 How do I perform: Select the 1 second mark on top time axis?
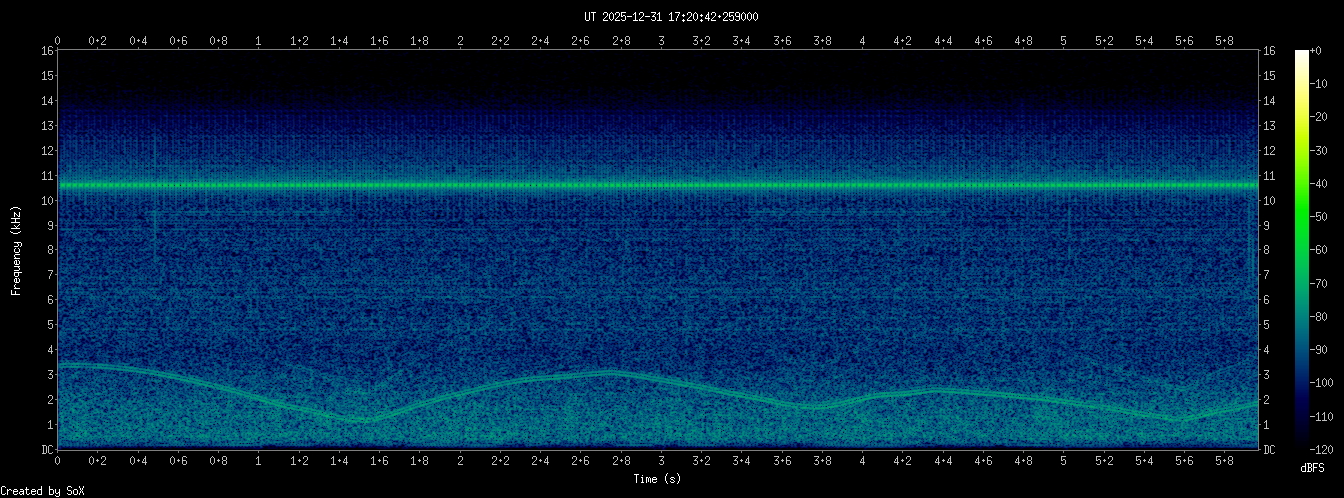click(258, 41)
